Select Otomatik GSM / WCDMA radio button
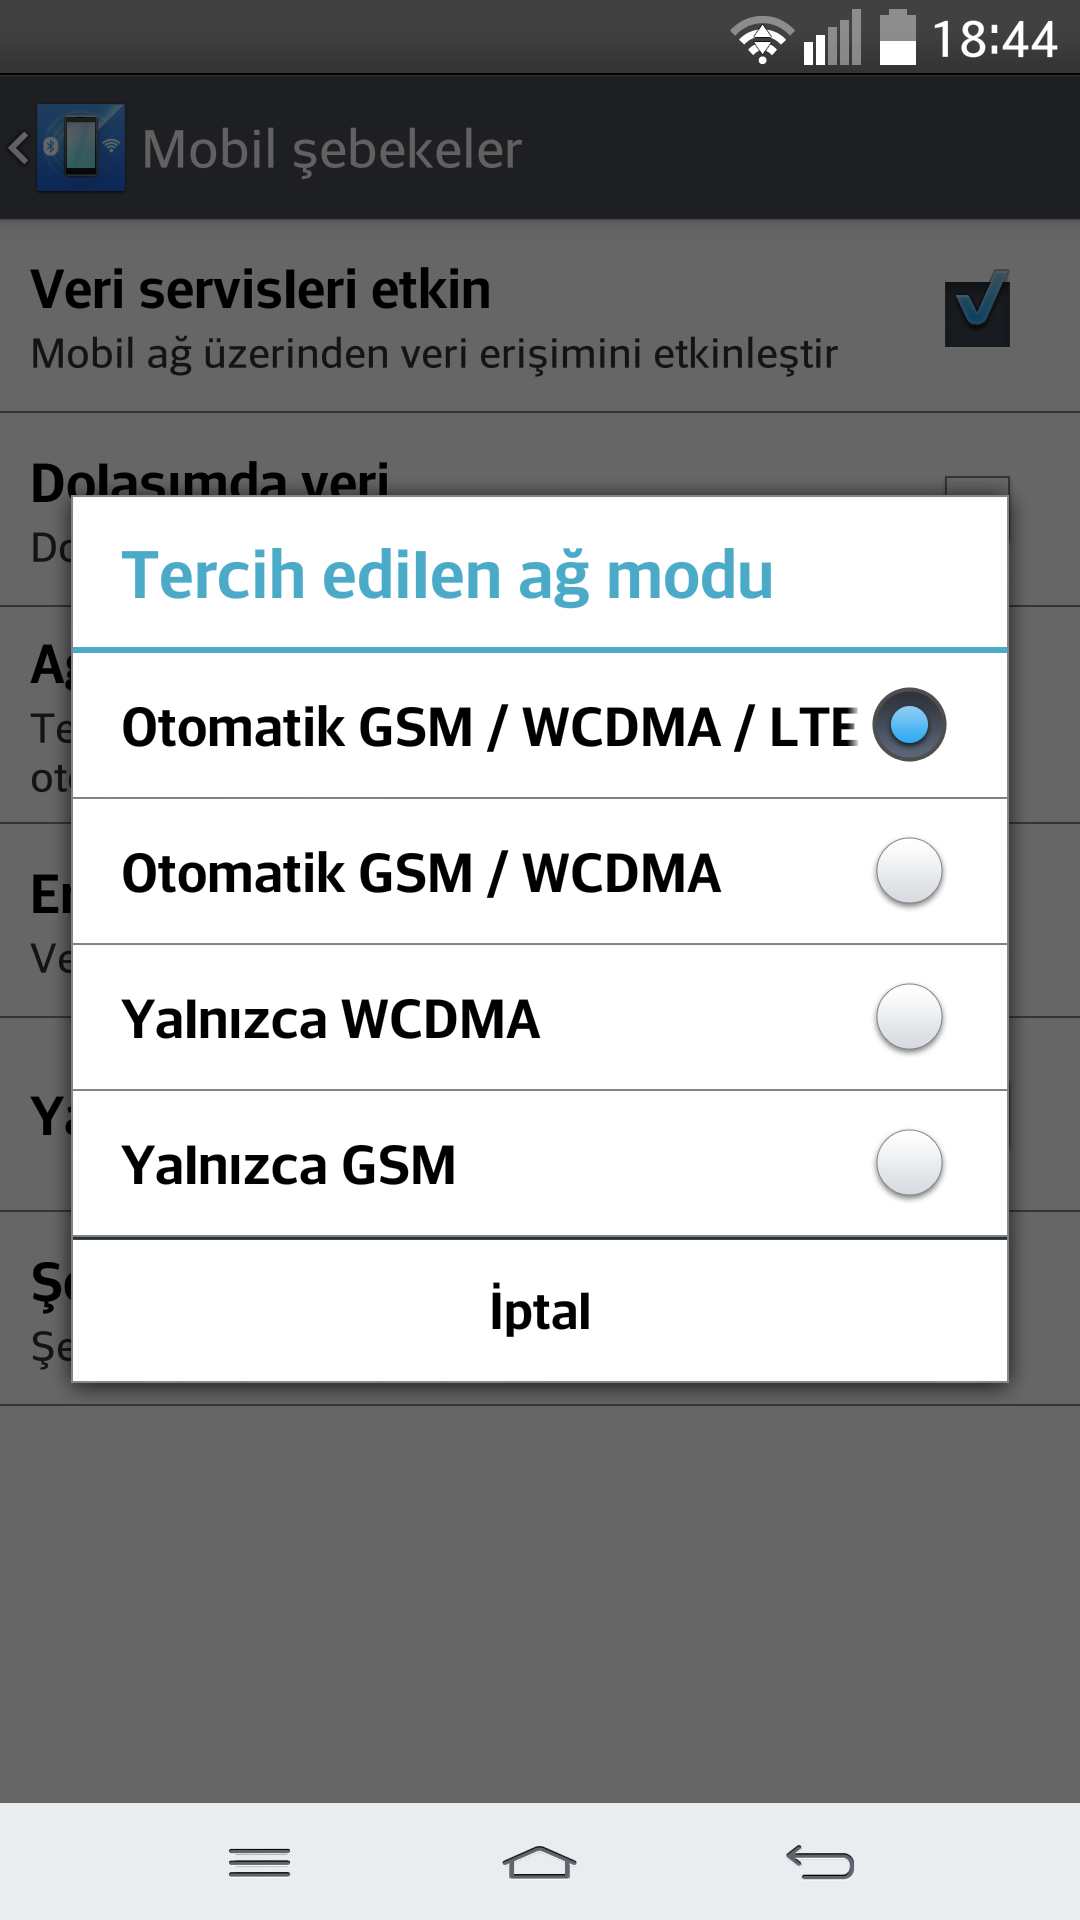Viewport: 1080px width, 1920px height. (909, 871)
